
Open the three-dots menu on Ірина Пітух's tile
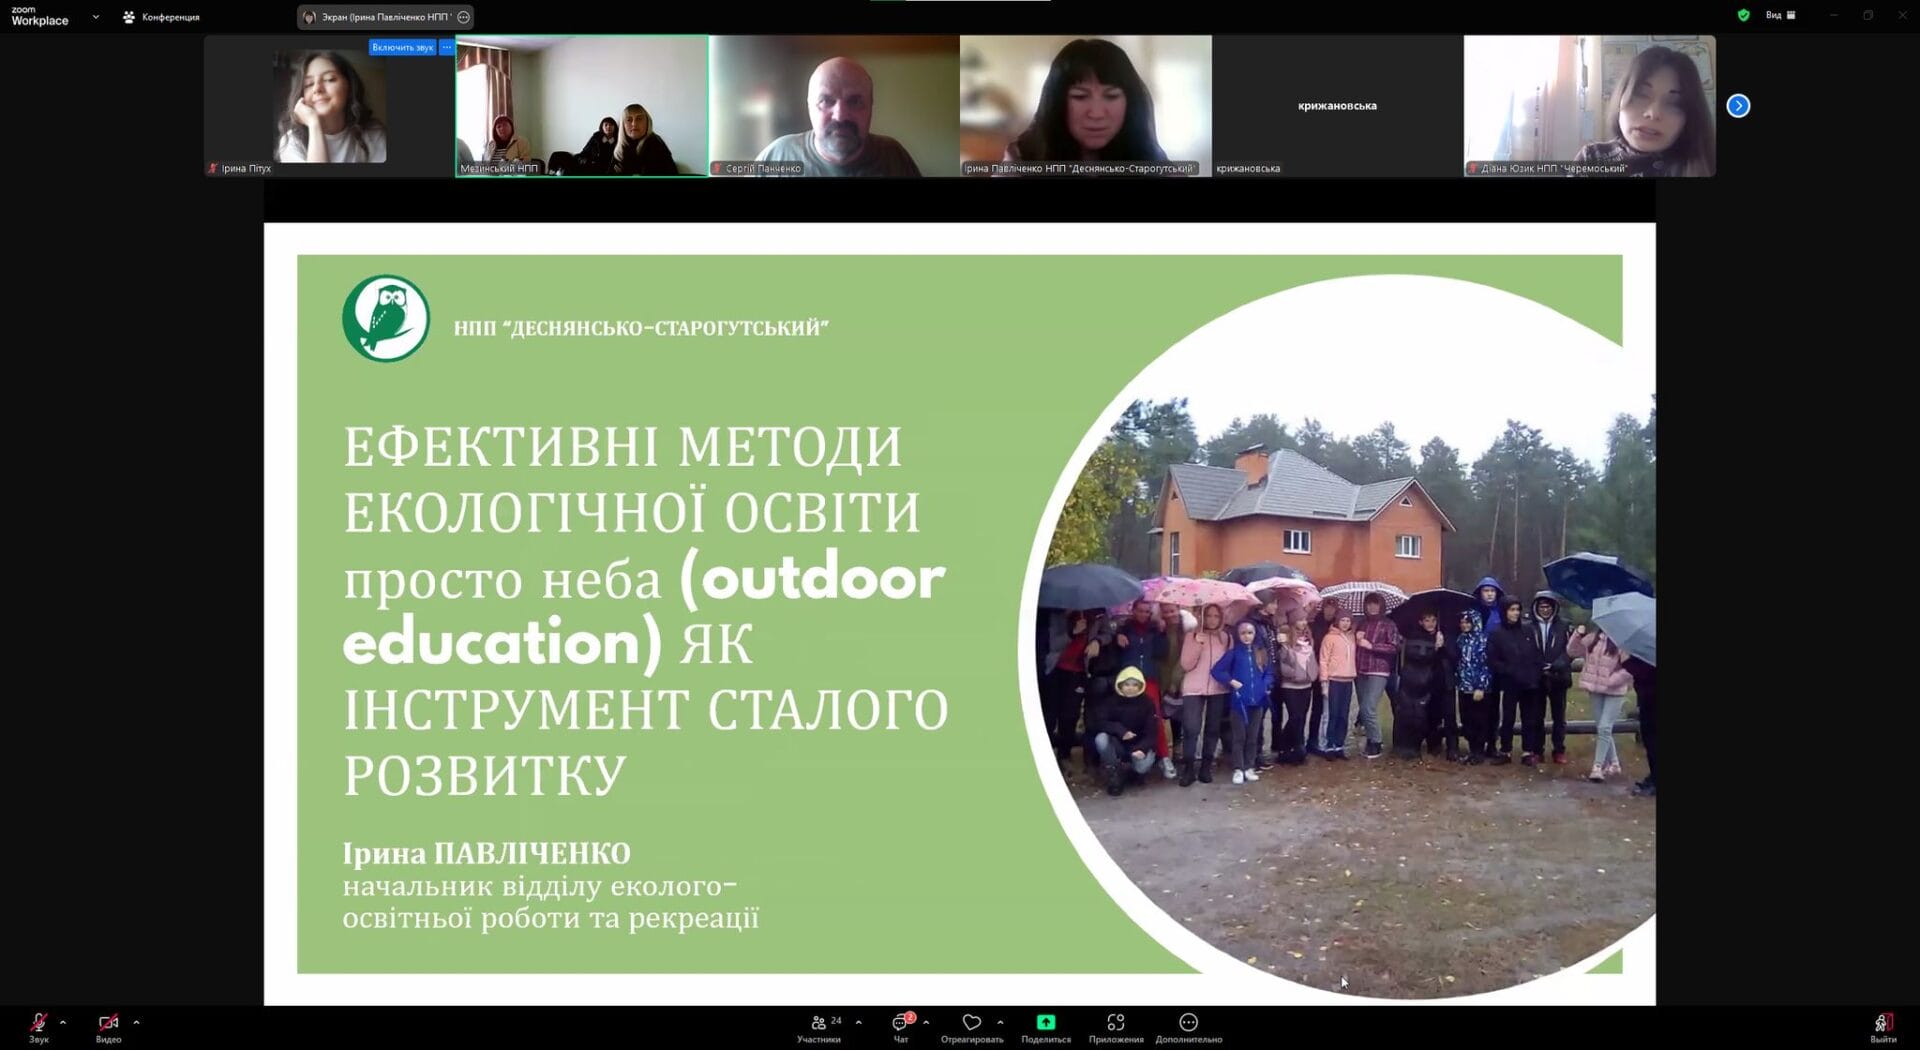[x=447, y=47]
